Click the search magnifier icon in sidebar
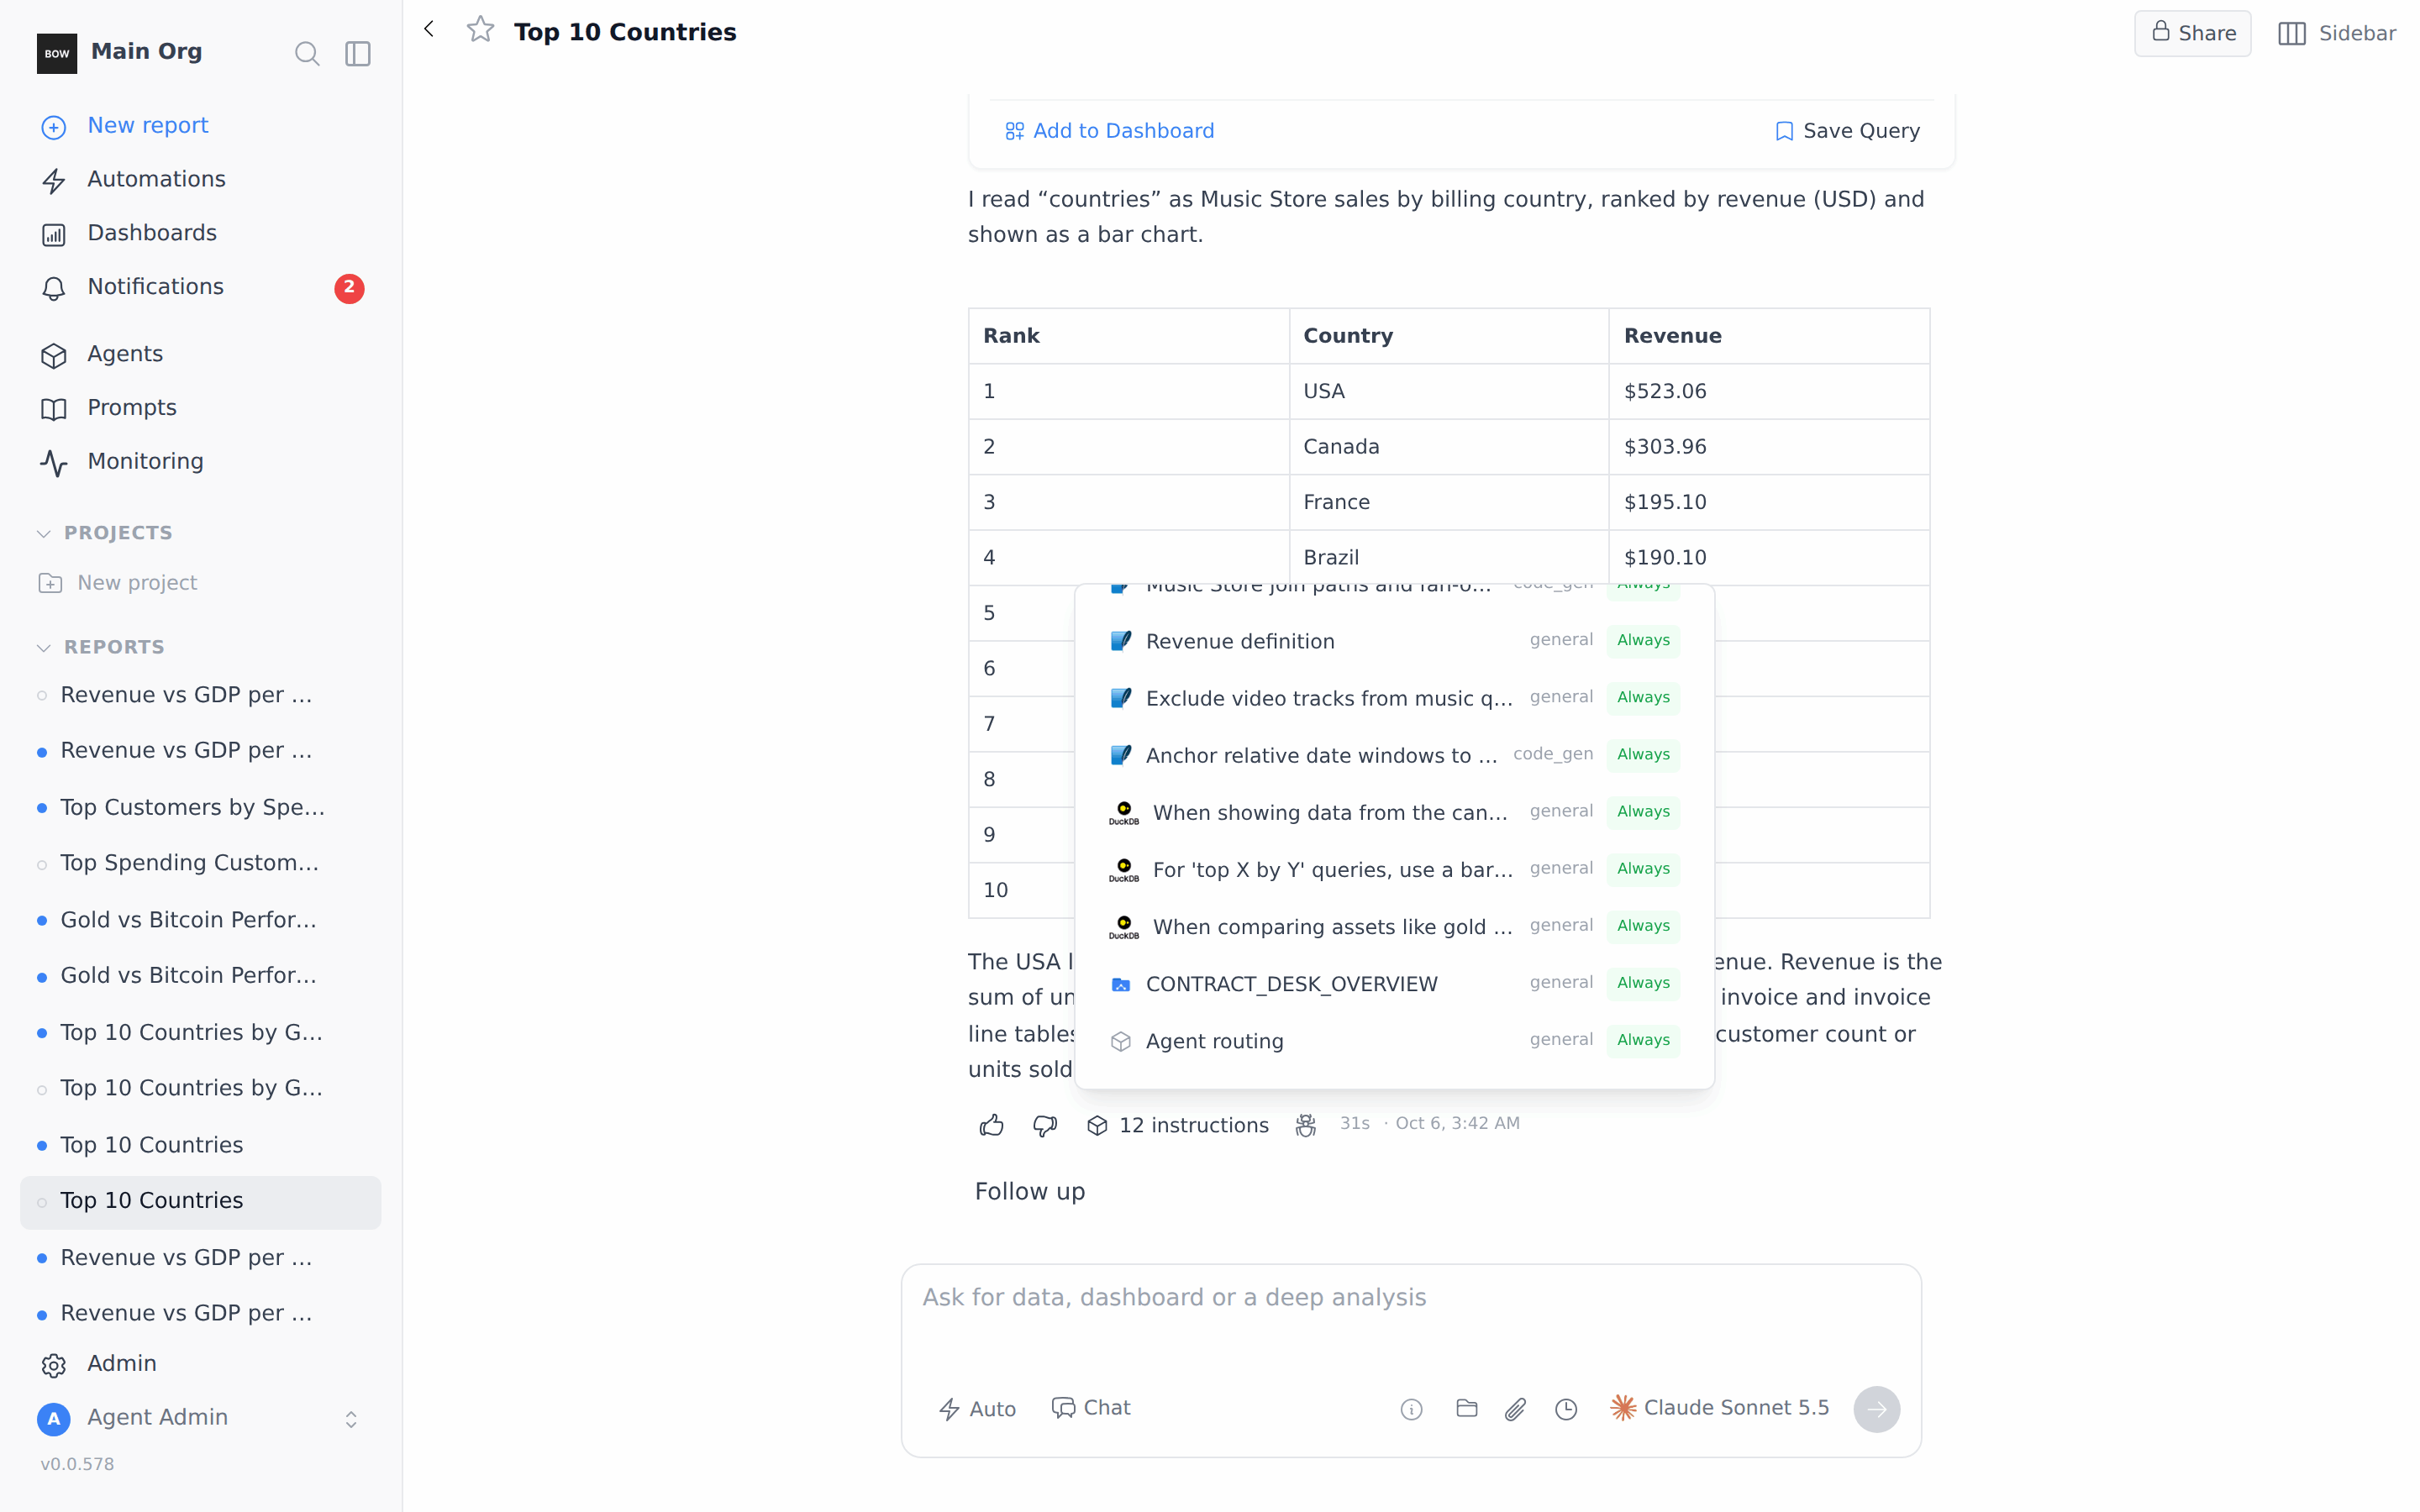This screenshot has height=1512, width=2420. 307,53
